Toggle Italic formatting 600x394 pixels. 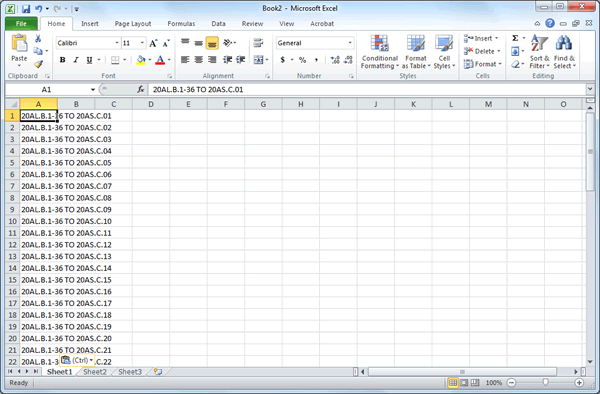click(x=76, y=60)
